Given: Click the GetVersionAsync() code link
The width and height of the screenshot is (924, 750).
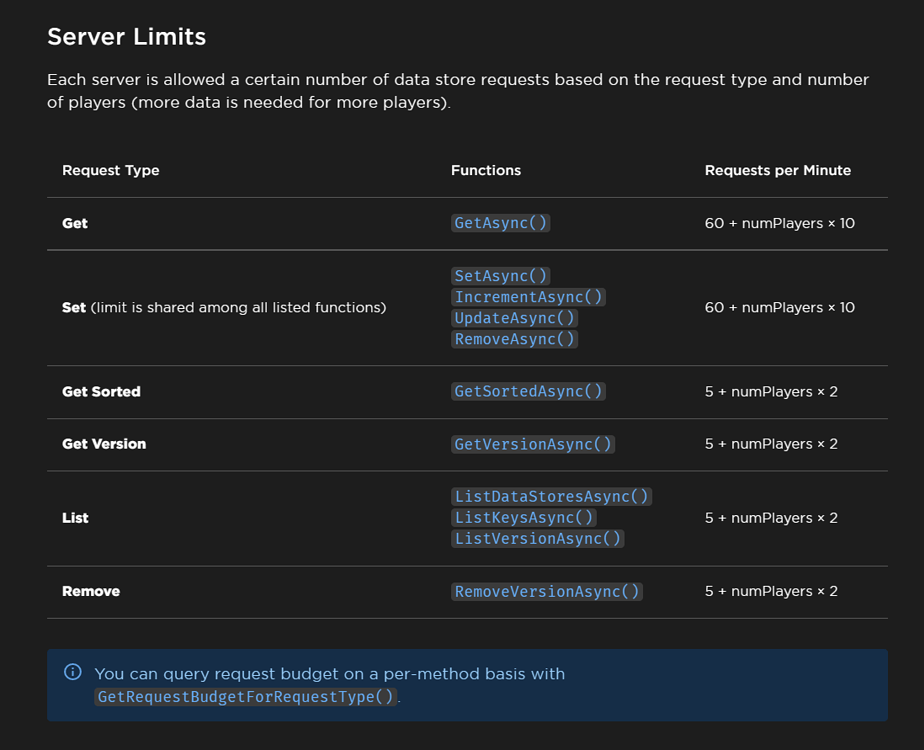Looking at the screenshot, I should [533, 443].
